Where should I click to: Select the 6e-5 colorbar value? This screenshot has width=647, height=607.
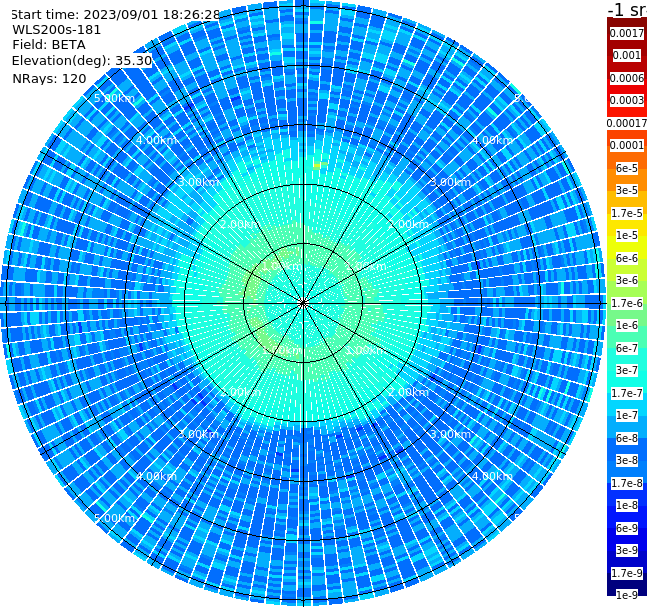(x=627, y=168)
